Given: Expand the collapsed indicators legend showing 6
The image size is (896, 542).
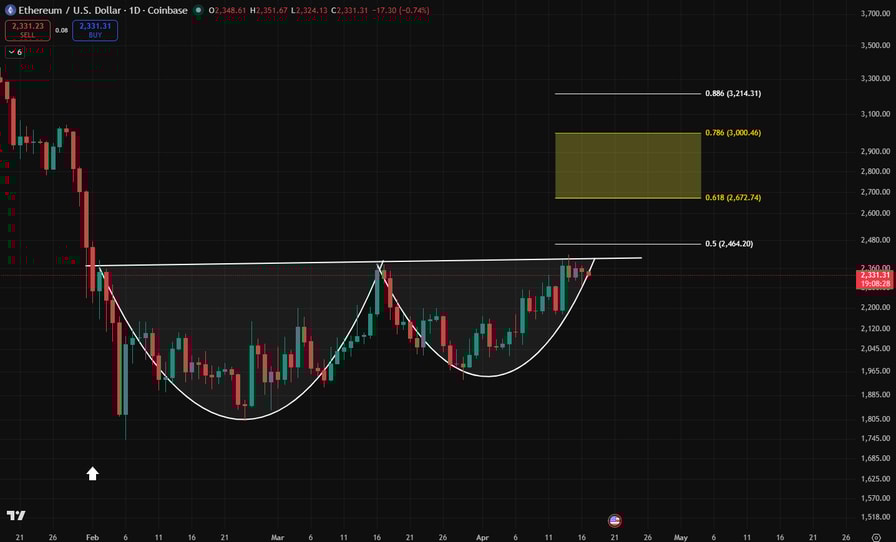Looking at the screenshot, I should pyautogui.click(x=14, y=51).
